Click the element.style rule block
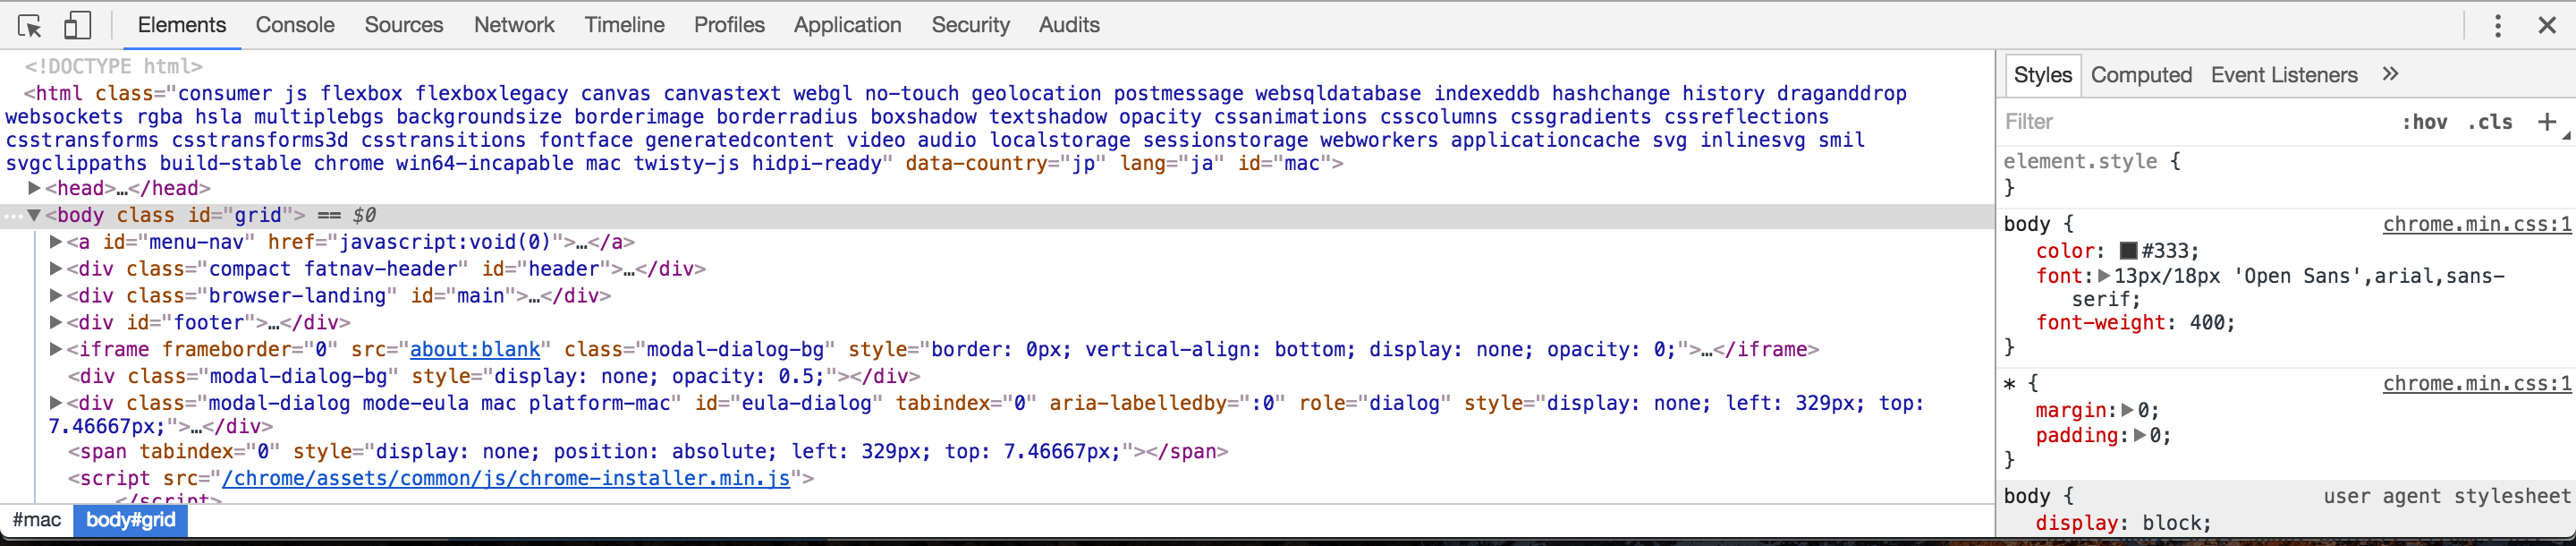2576x546 pixels. (2285, 174)
